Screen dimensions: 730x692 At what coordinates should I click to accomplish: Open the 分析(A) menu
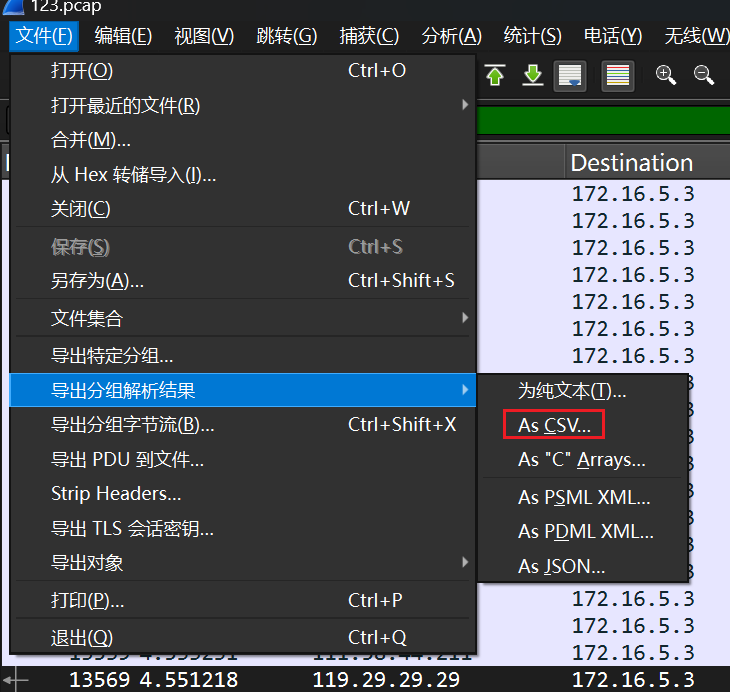451,36
